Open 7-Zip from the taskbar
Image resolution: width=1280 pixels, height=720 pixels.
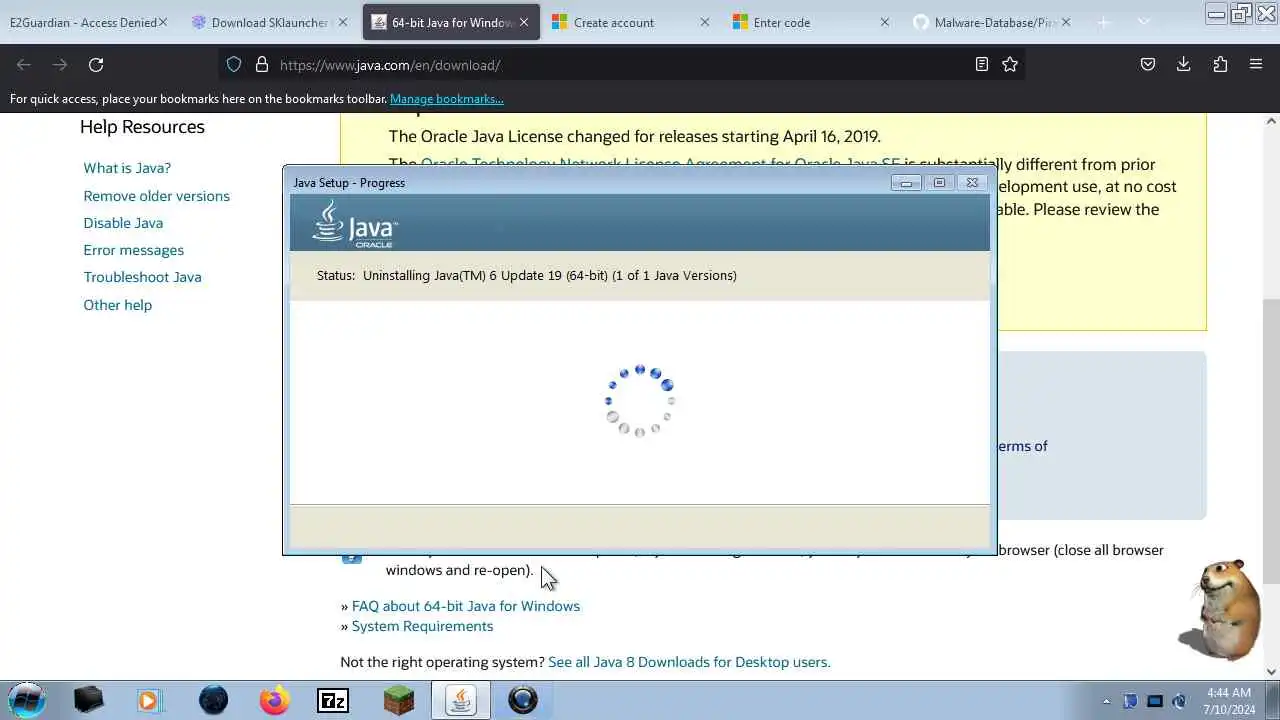[333, 701]
